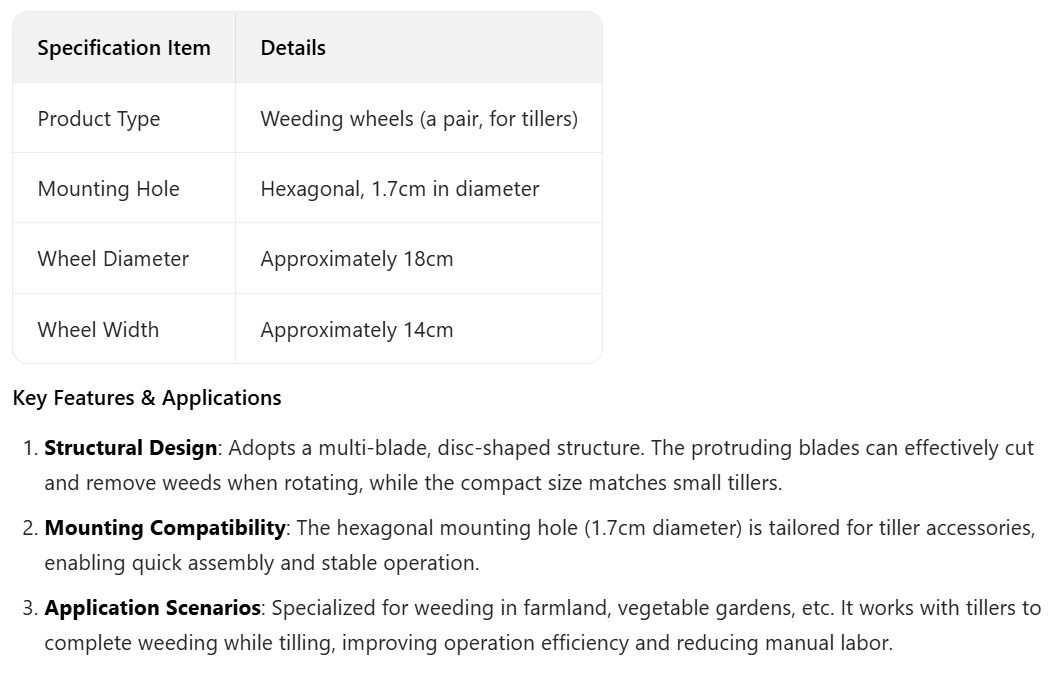
Task: Select the "Product Type" table cell
Action: (99, 119)
